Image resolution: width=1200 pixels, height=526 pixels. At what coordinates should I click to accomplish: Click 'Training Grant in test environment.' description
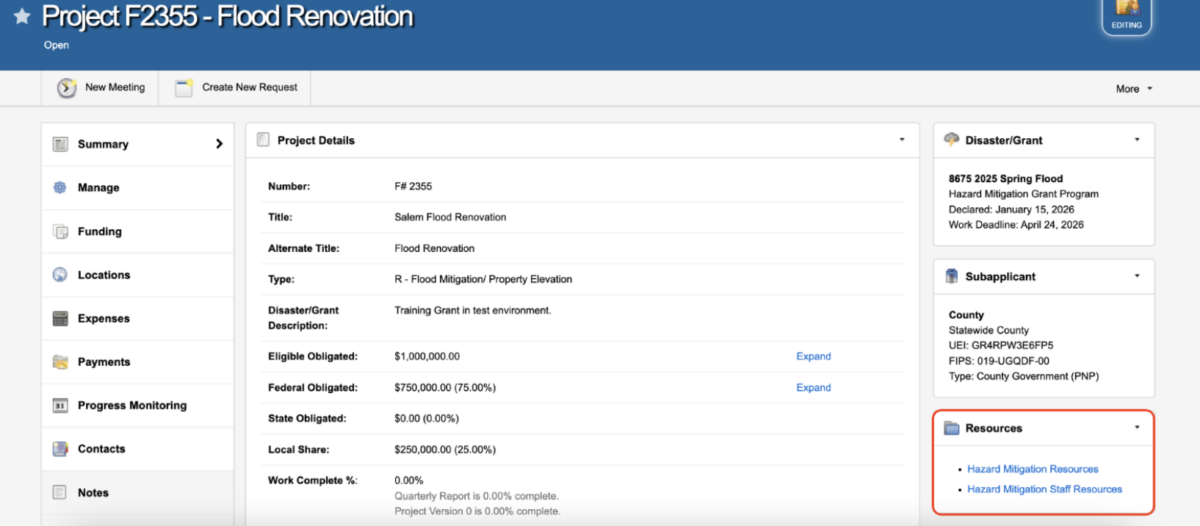(x=473, y=310)
